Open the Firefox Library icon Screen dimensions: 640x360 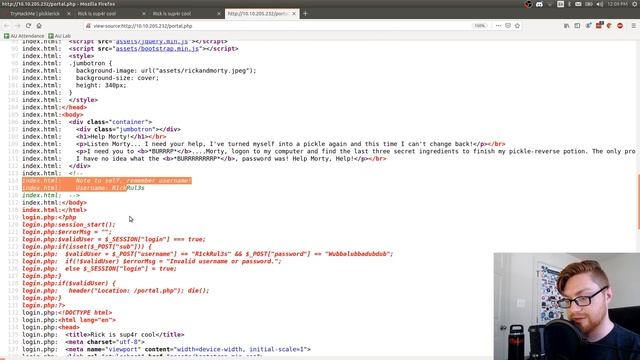[567, 26]
